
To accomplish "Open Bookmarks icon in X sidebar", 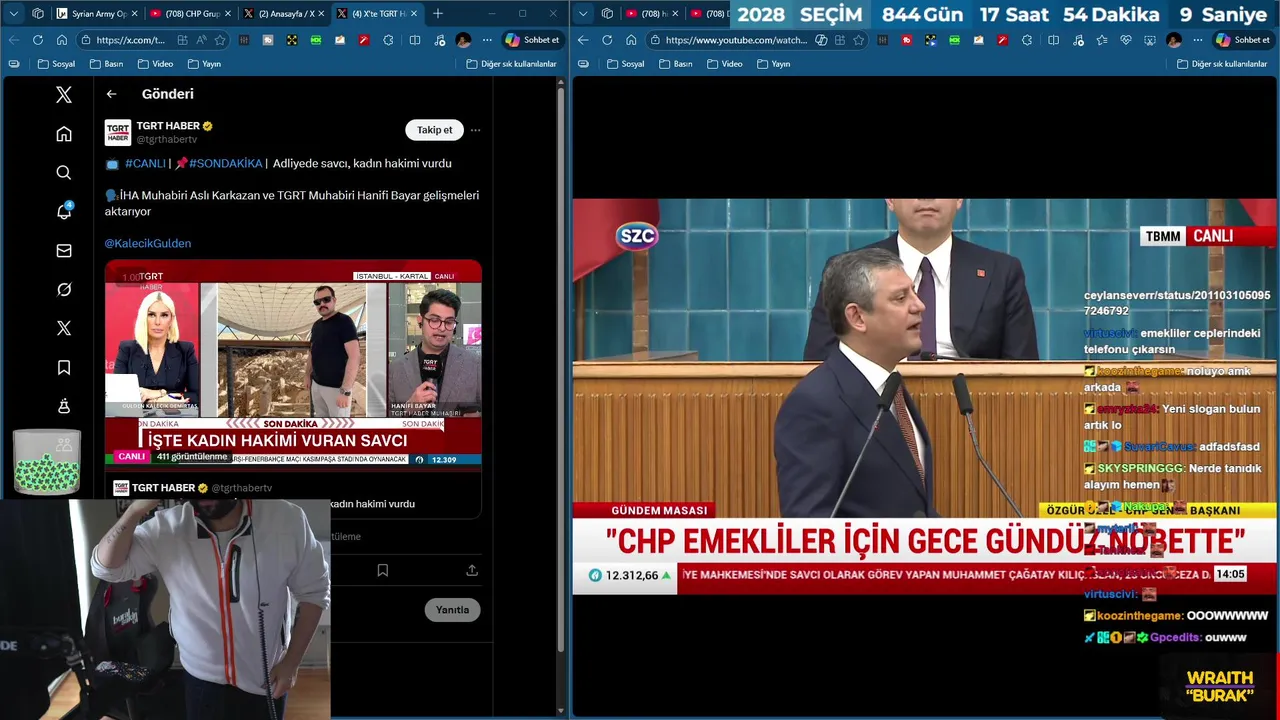I will (x=64, y=368).
